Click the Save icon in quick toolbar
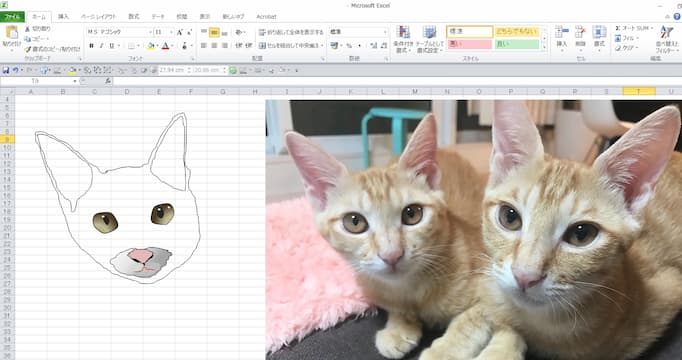 pos(6,70)
